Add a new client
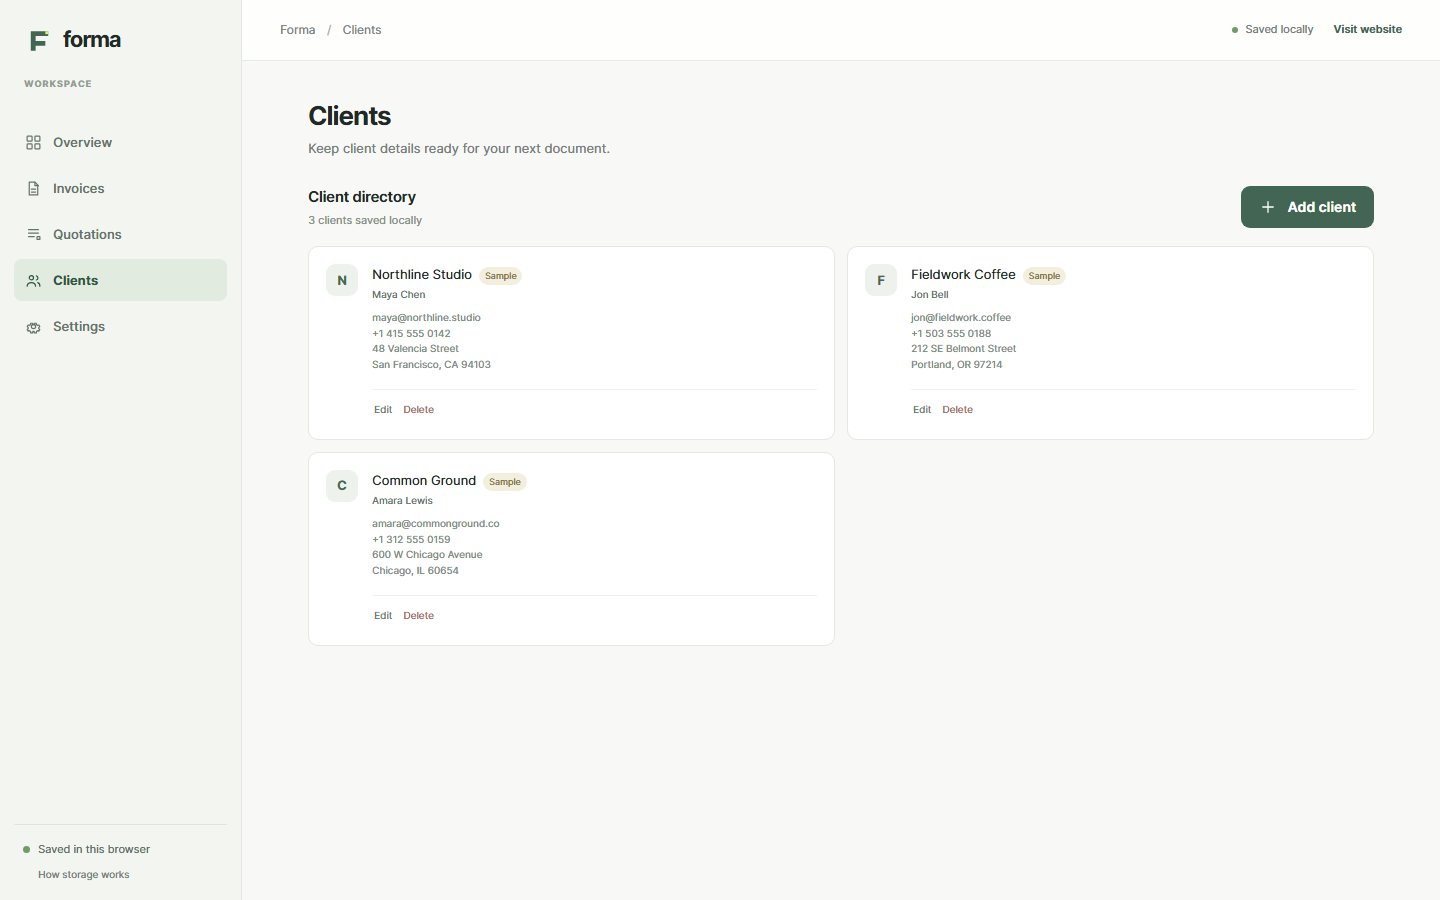 pyautogui.click(x=1307, y=207)
